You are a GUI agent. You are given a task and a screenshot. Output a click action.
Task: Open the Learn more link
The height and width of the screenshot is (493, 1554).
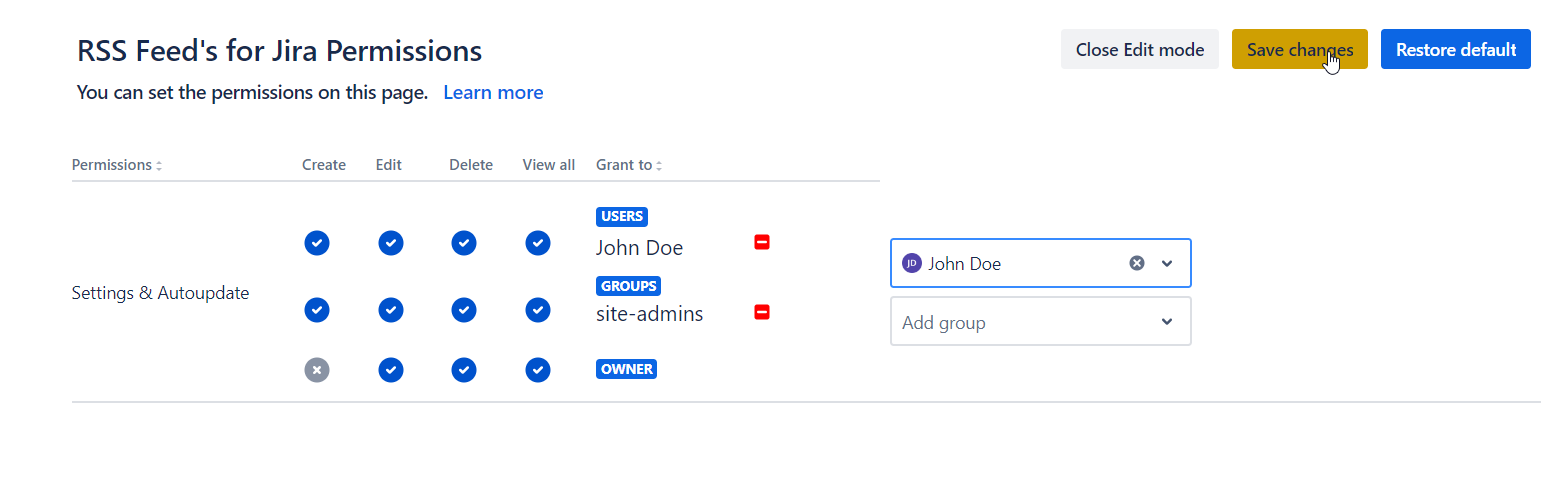pos(493,93)
